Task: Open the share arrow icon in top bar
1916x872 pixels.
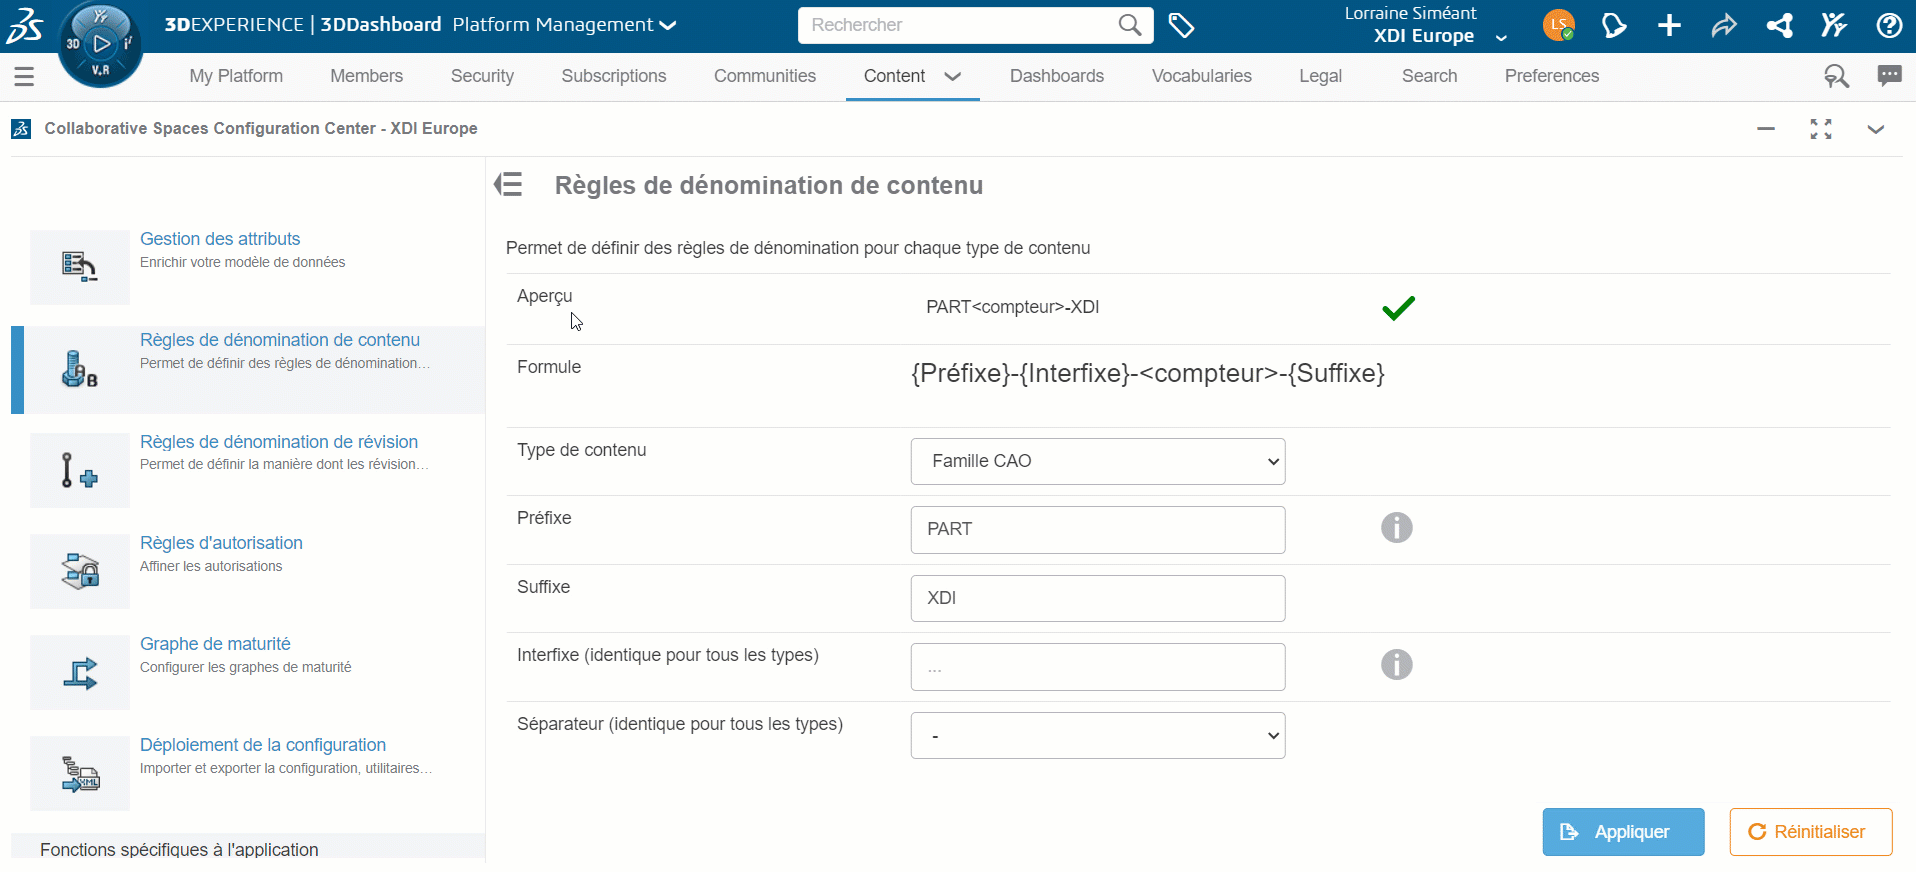Action: [x=1724, y=26]
